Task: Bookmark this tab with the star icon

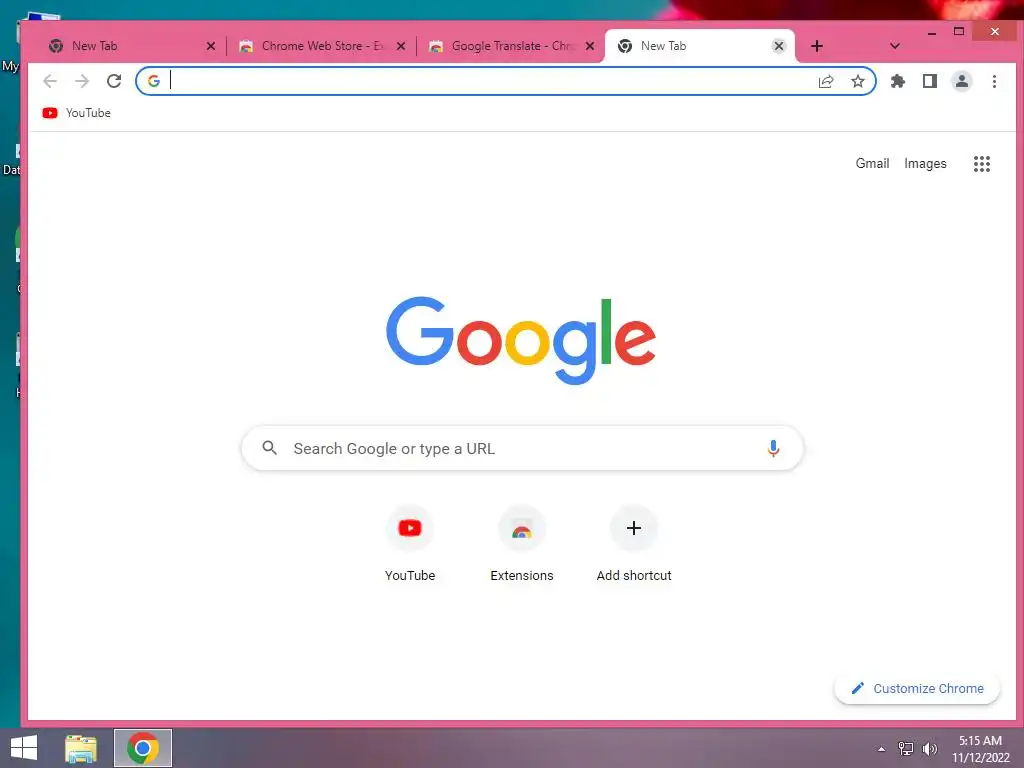Action: (x=857, y=81)
